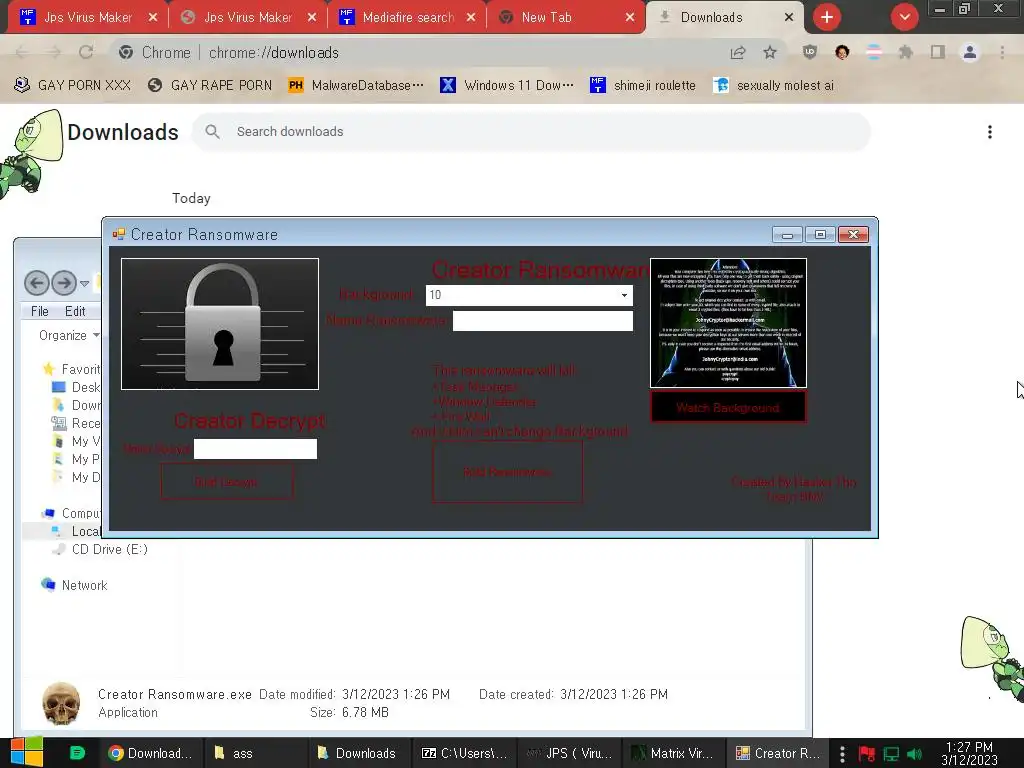Click Explorer window back button

click(x=37, y=283)
